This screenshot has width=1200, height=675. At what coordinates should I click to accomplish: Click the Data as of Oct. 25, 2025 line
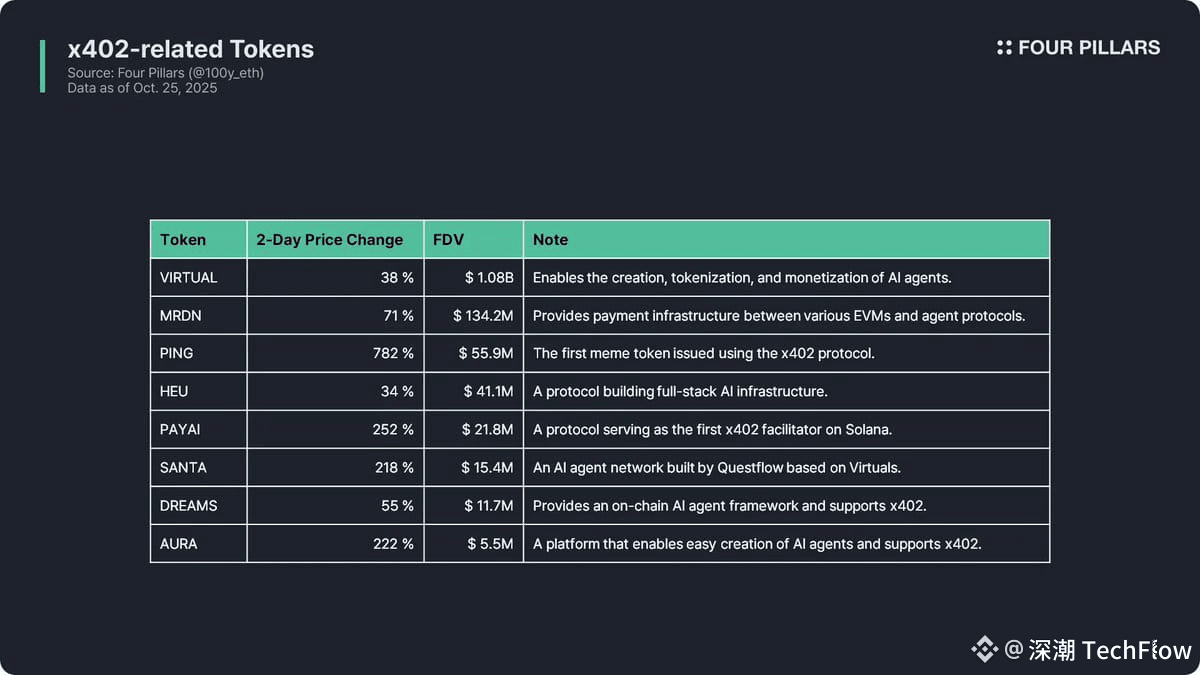tap(142, 88)
